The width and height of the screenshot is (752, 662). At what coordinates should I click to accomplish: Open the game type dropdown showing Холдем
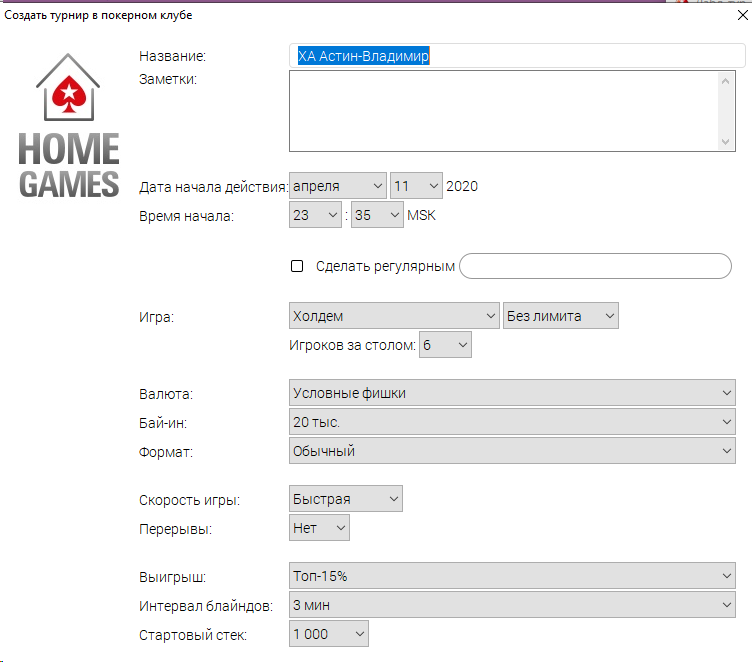coord(394,316)
